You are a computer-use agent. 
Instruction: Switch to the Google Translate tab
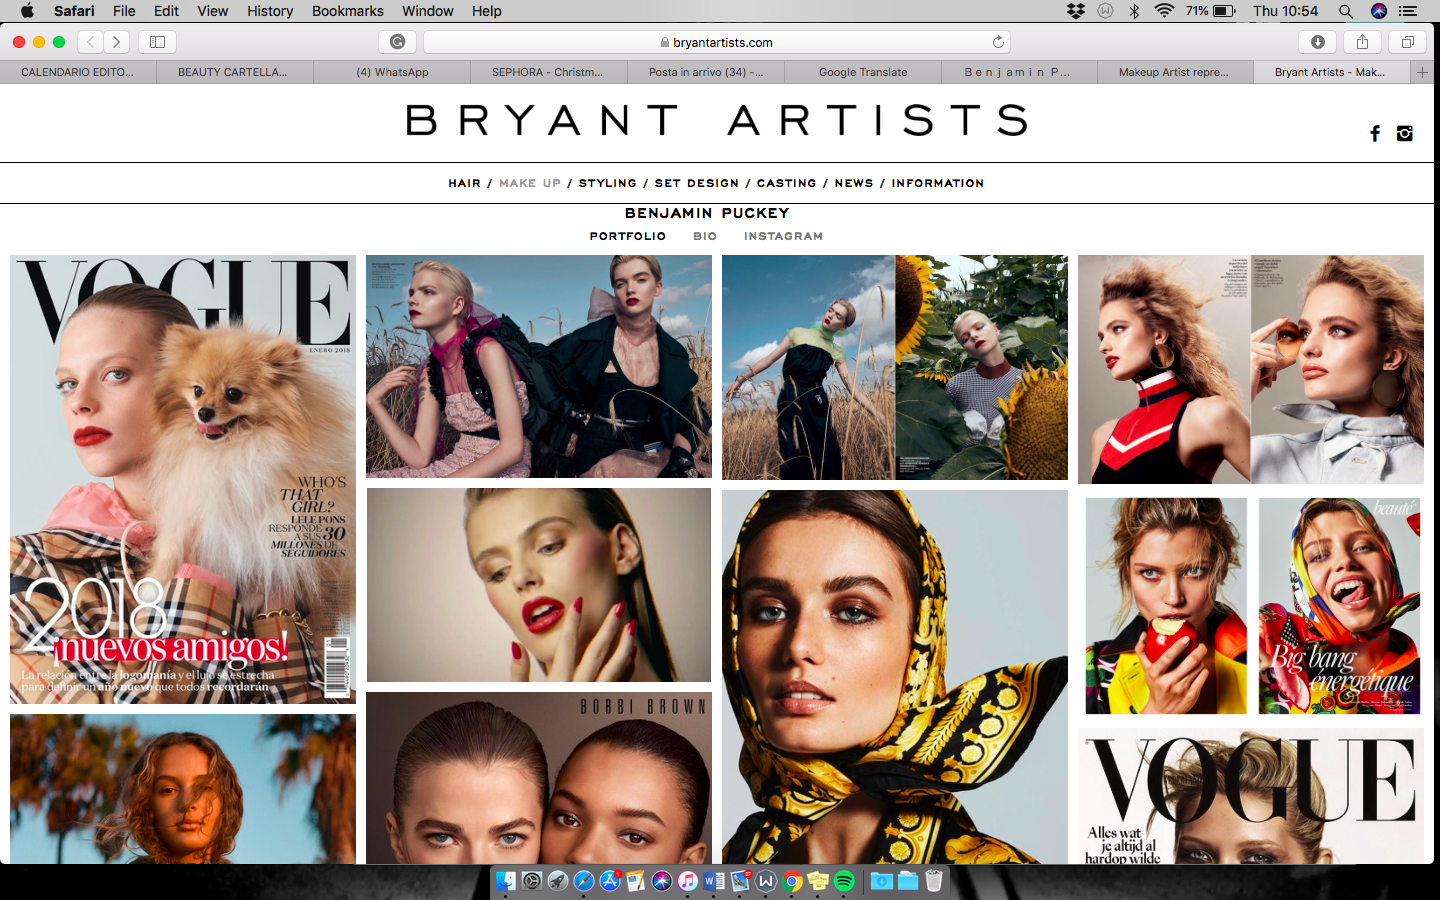(x=863, y=72)
